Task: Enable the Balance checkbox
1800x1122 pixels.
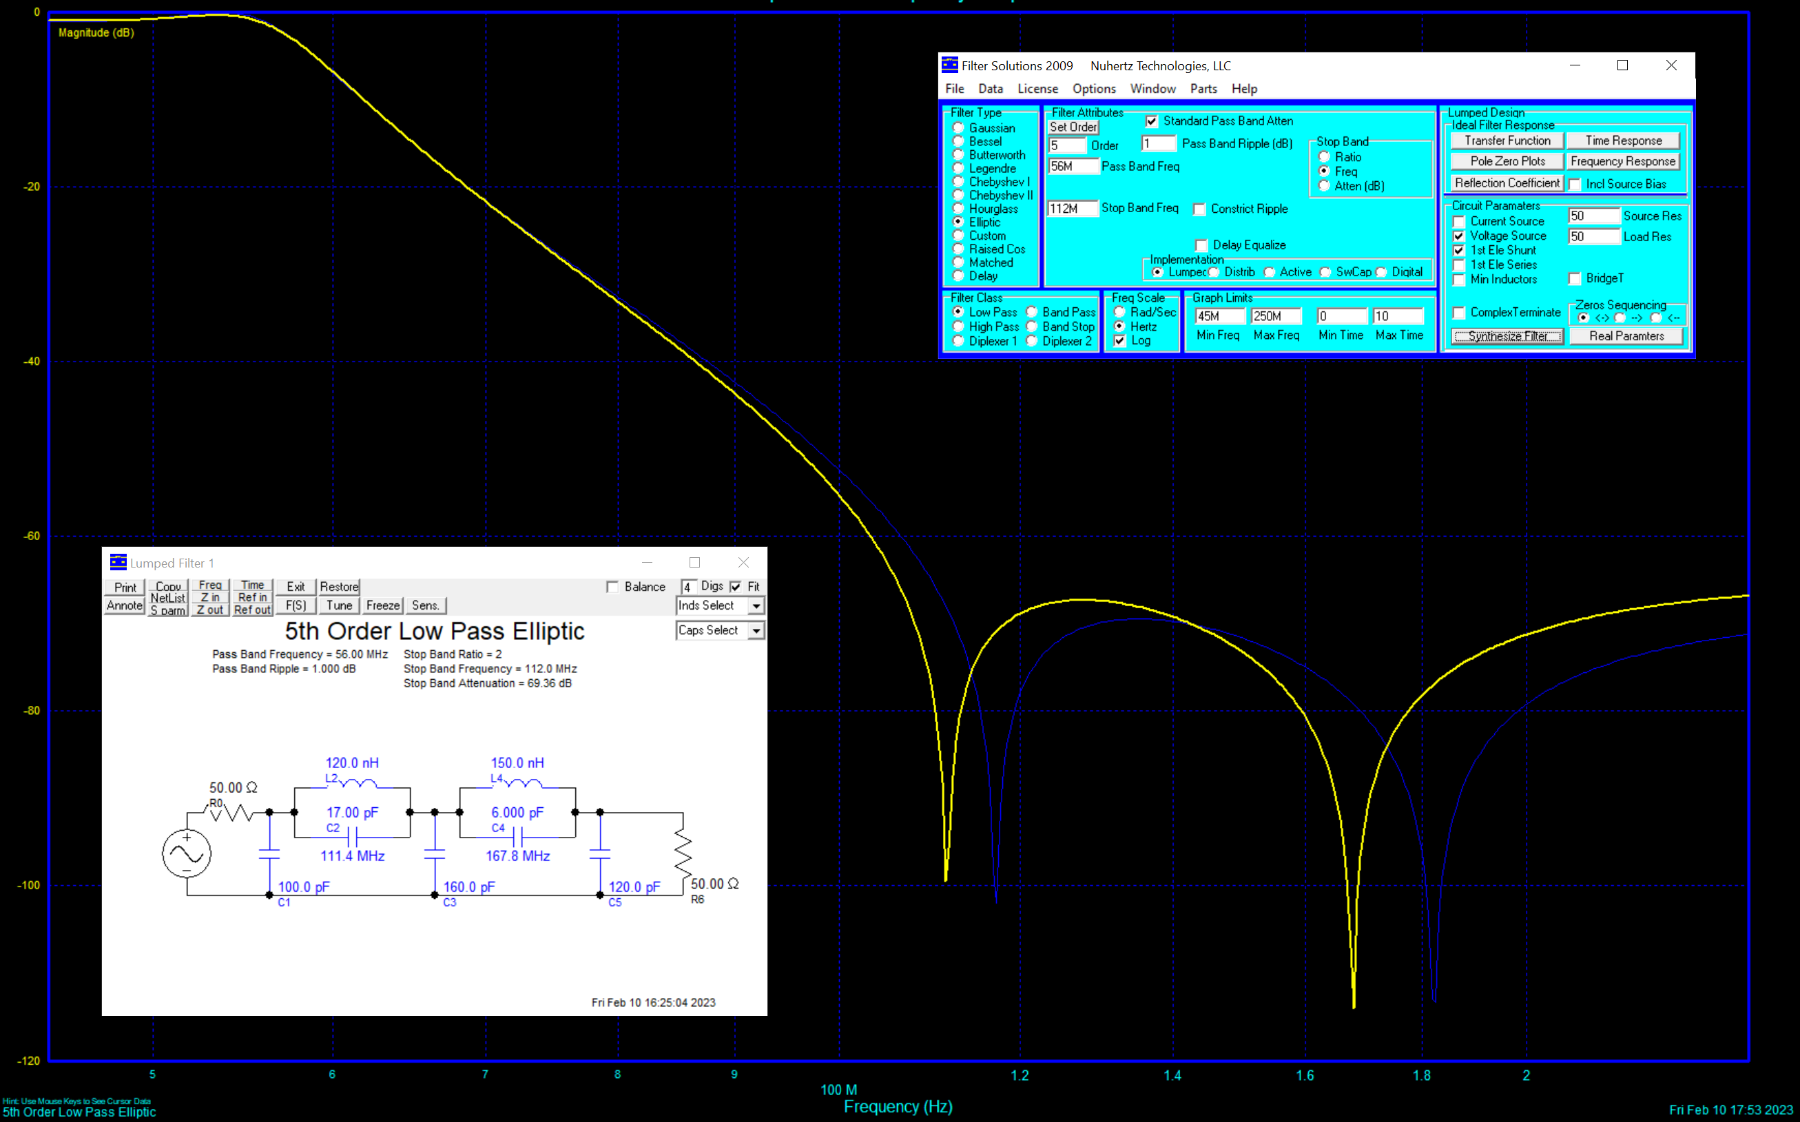Action: (612, 587)
